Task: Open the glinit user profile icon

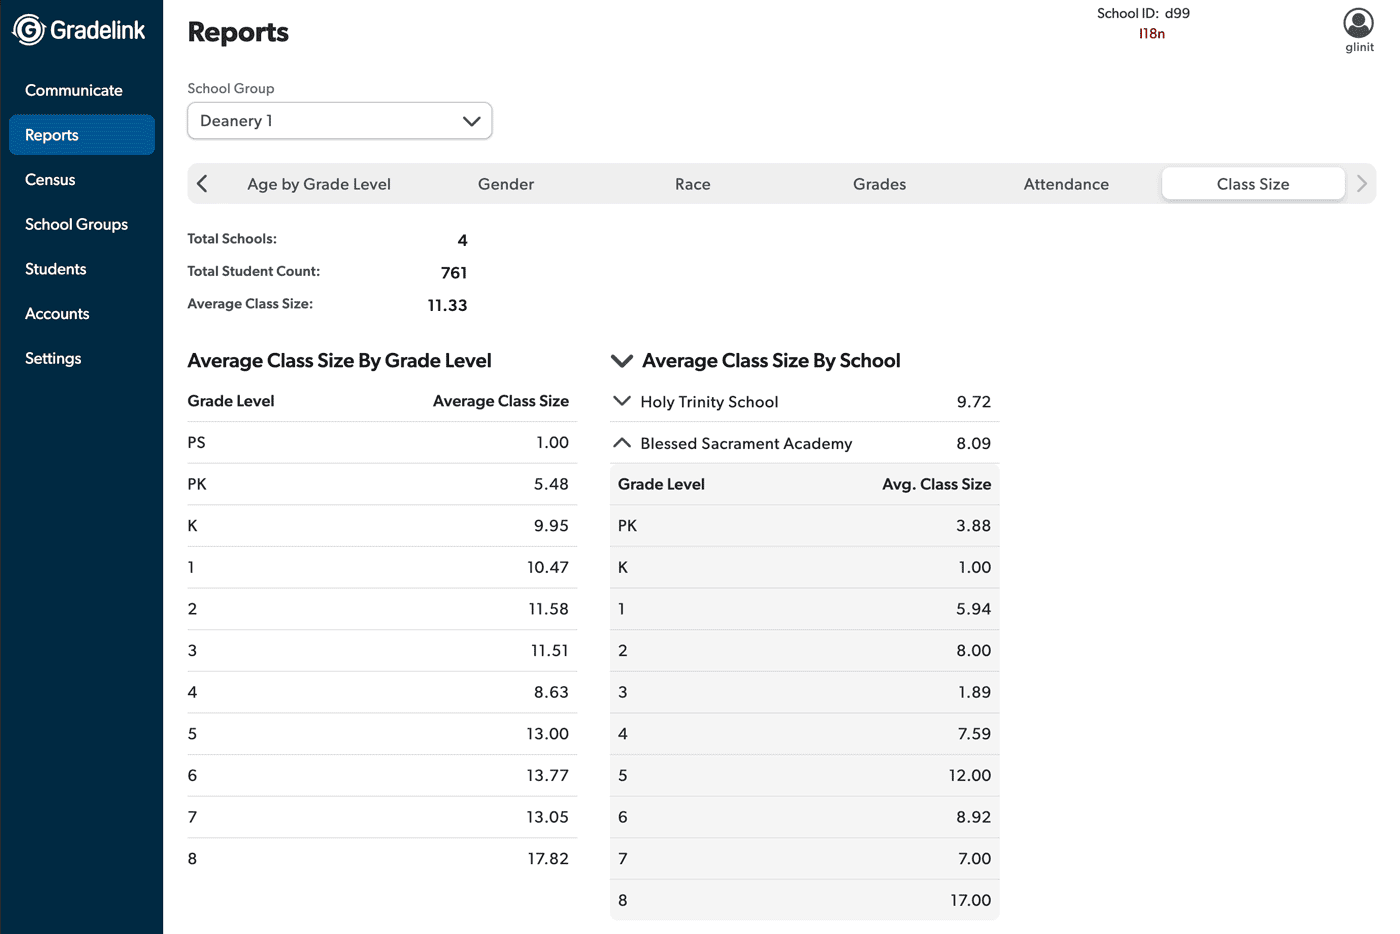Action: coord(1358,23)
